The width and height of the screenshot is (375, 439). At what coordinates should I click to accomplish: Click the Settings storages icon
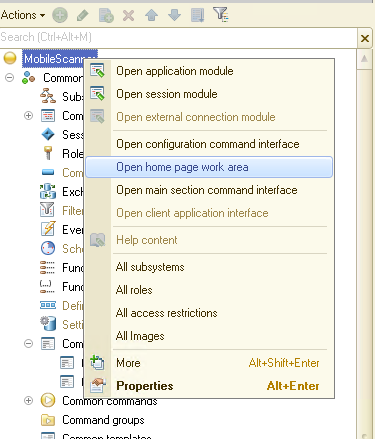point(48,324)
